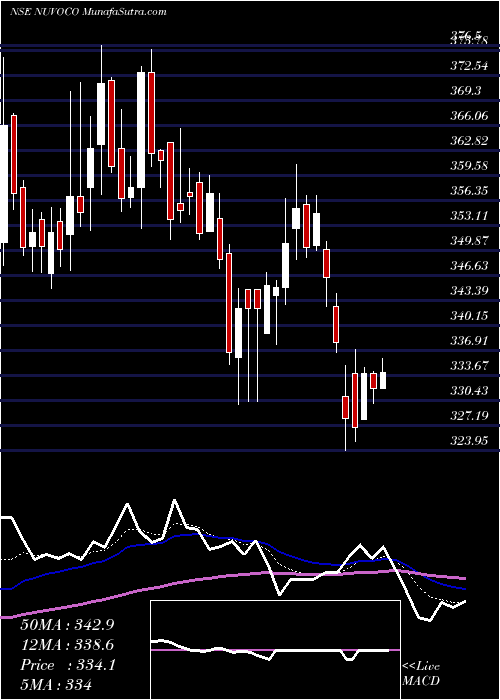Click the NSE NUVOCO MunafaSutra.com title text
Image resolution: width=500 pixels, height=700 pixels.
tap(88, 11)
